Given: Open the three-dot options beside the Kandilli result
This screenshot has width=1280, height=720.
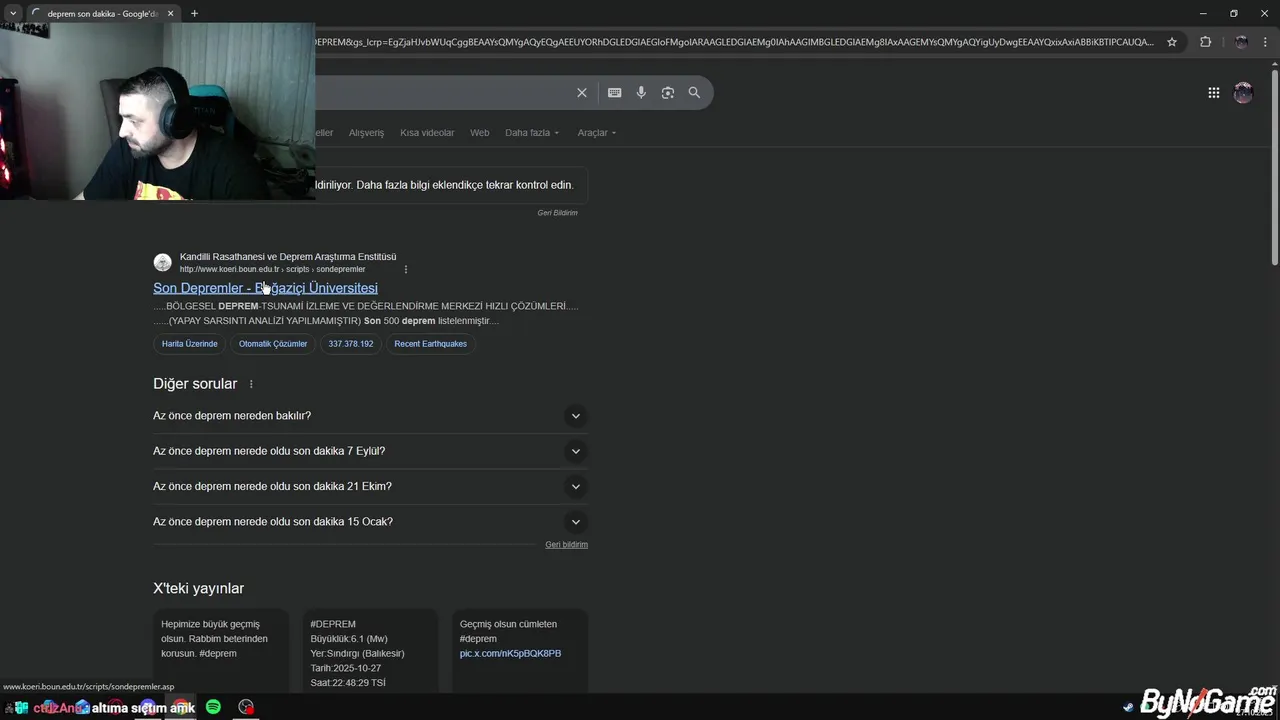Looking at the screenshot, I should pos(405,269).
